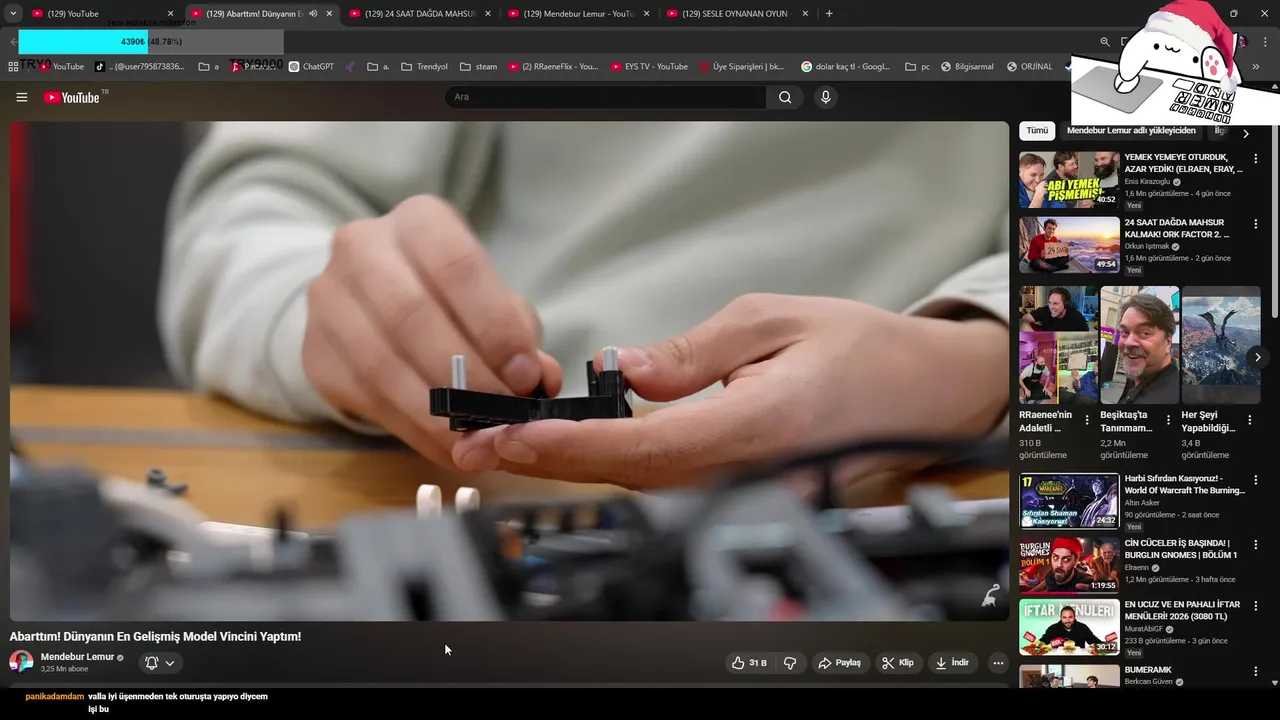Viewport: 1280px width, 720px height.
Task: Open RRaenee'nin Adaletli short thumbnail
Action: [x=1058, y=345]
